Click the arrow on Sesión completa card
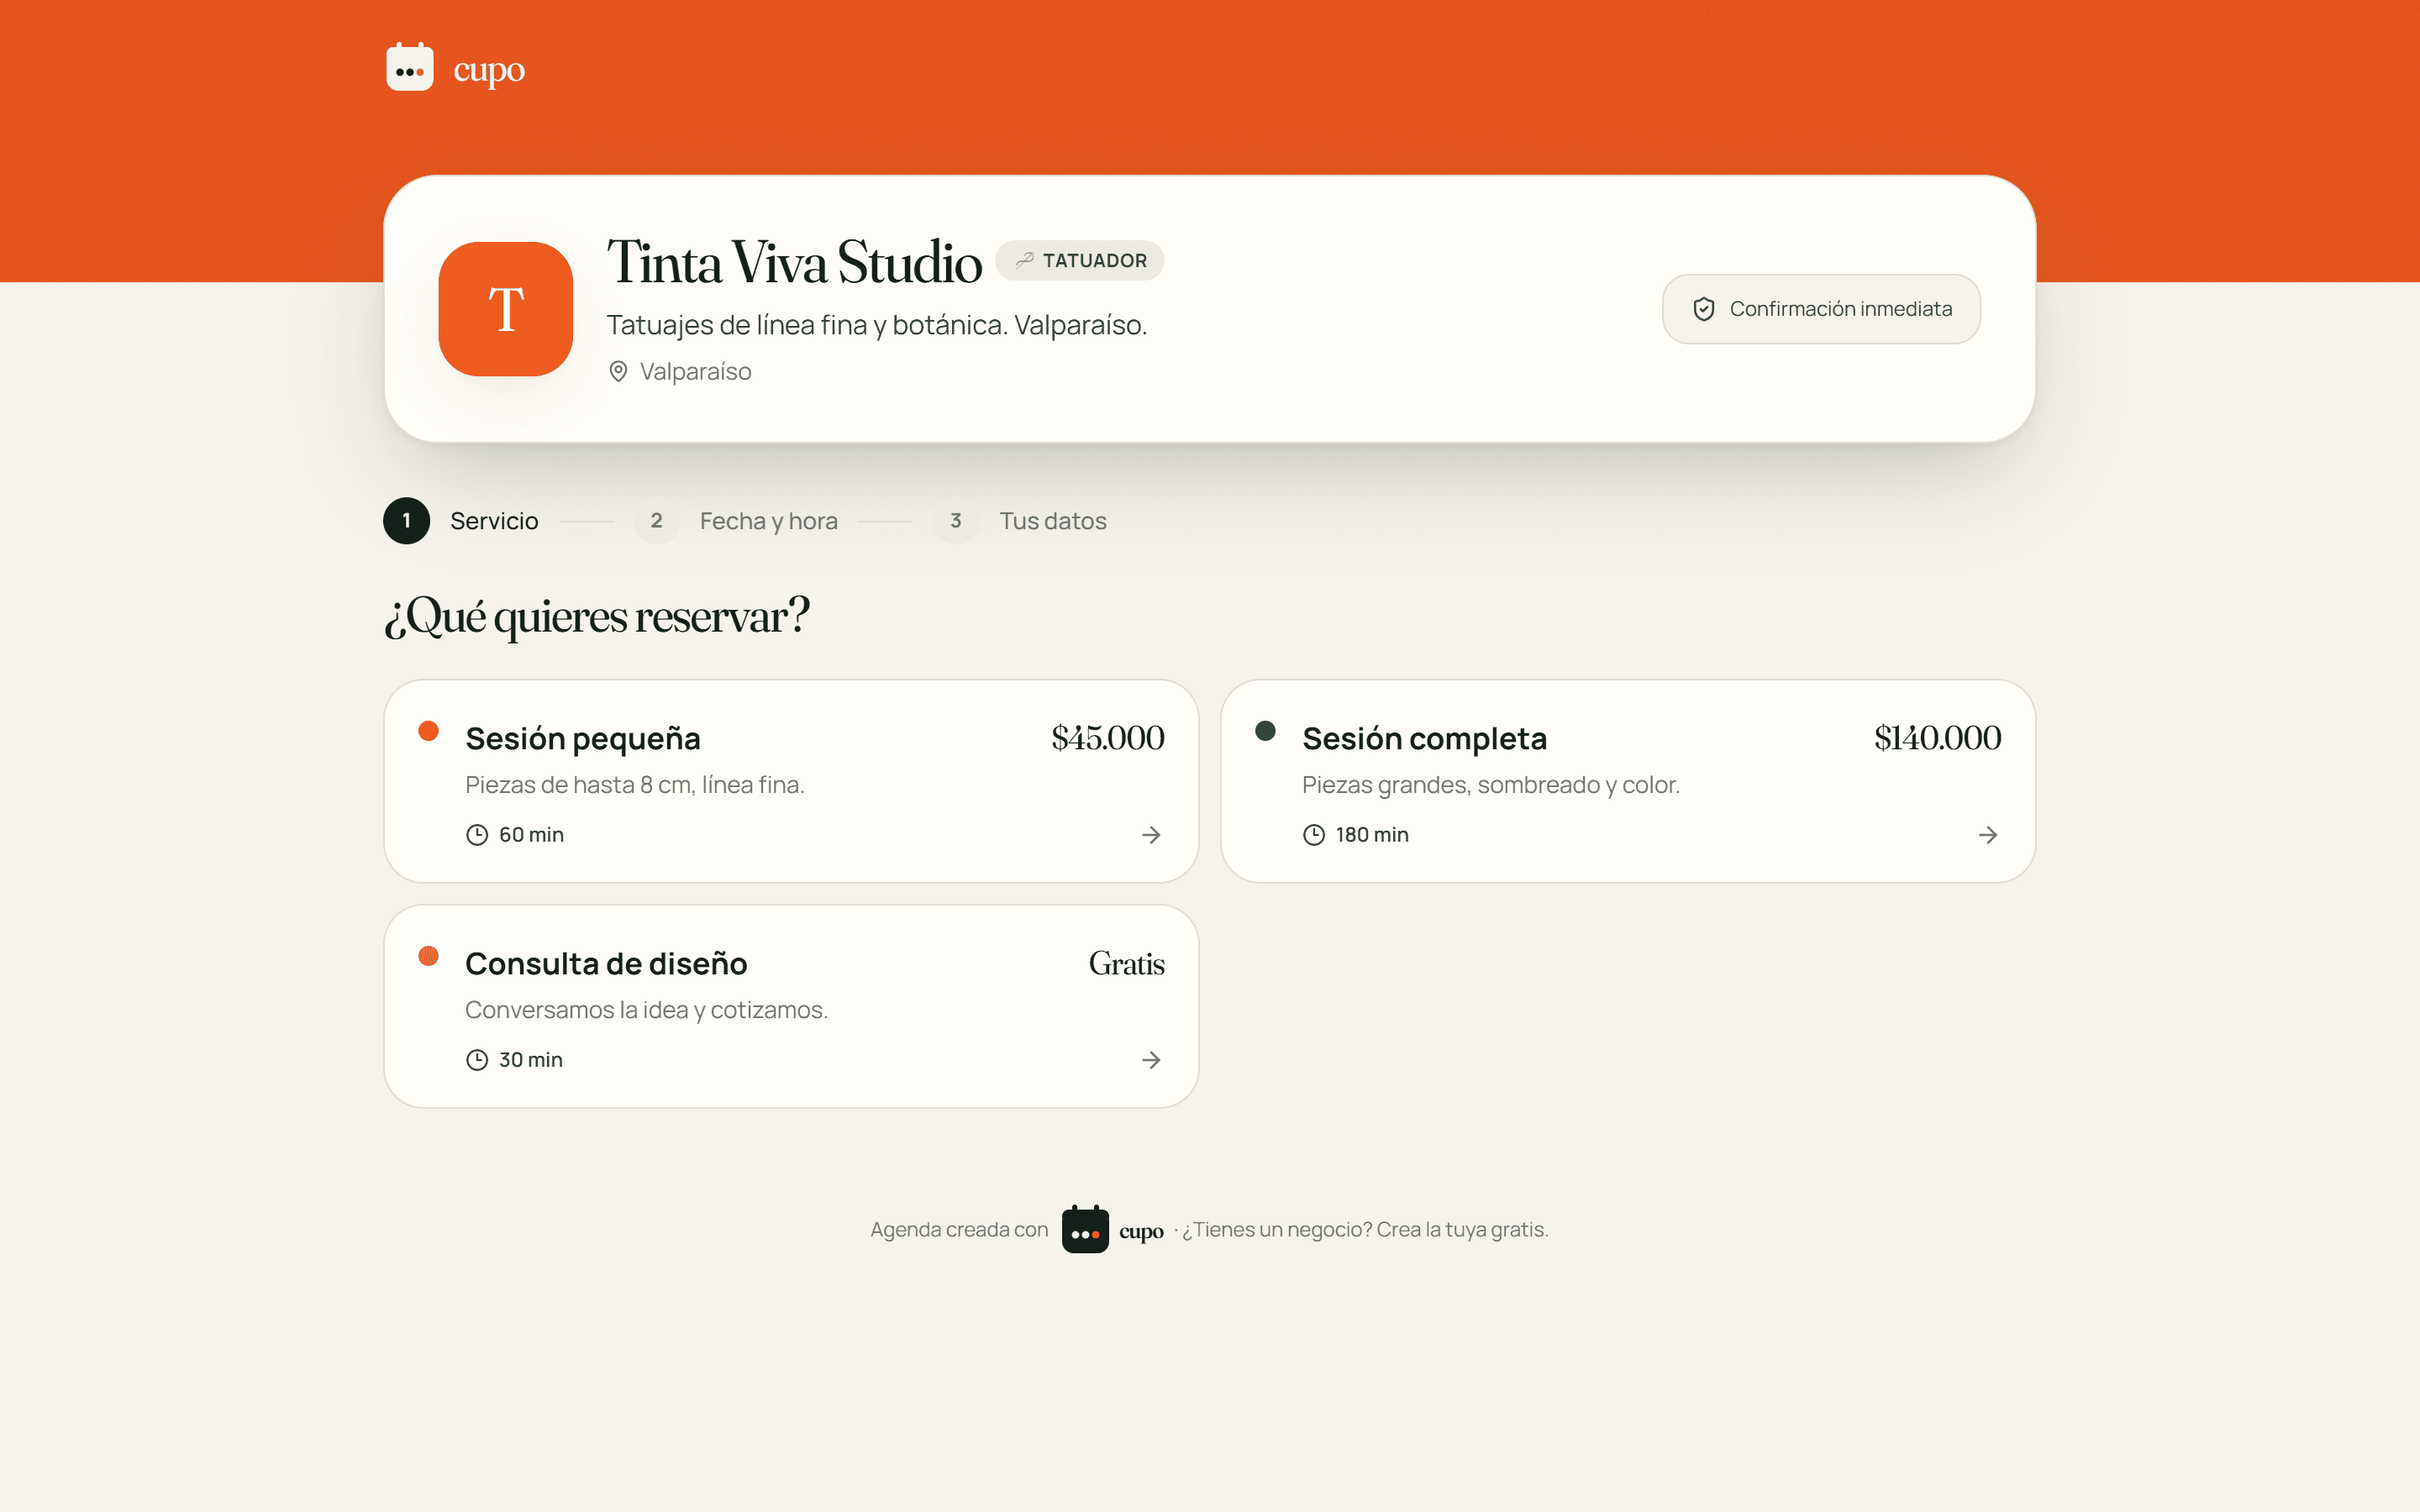This screenshot has width=2420, height=1512. [1988, 835]
